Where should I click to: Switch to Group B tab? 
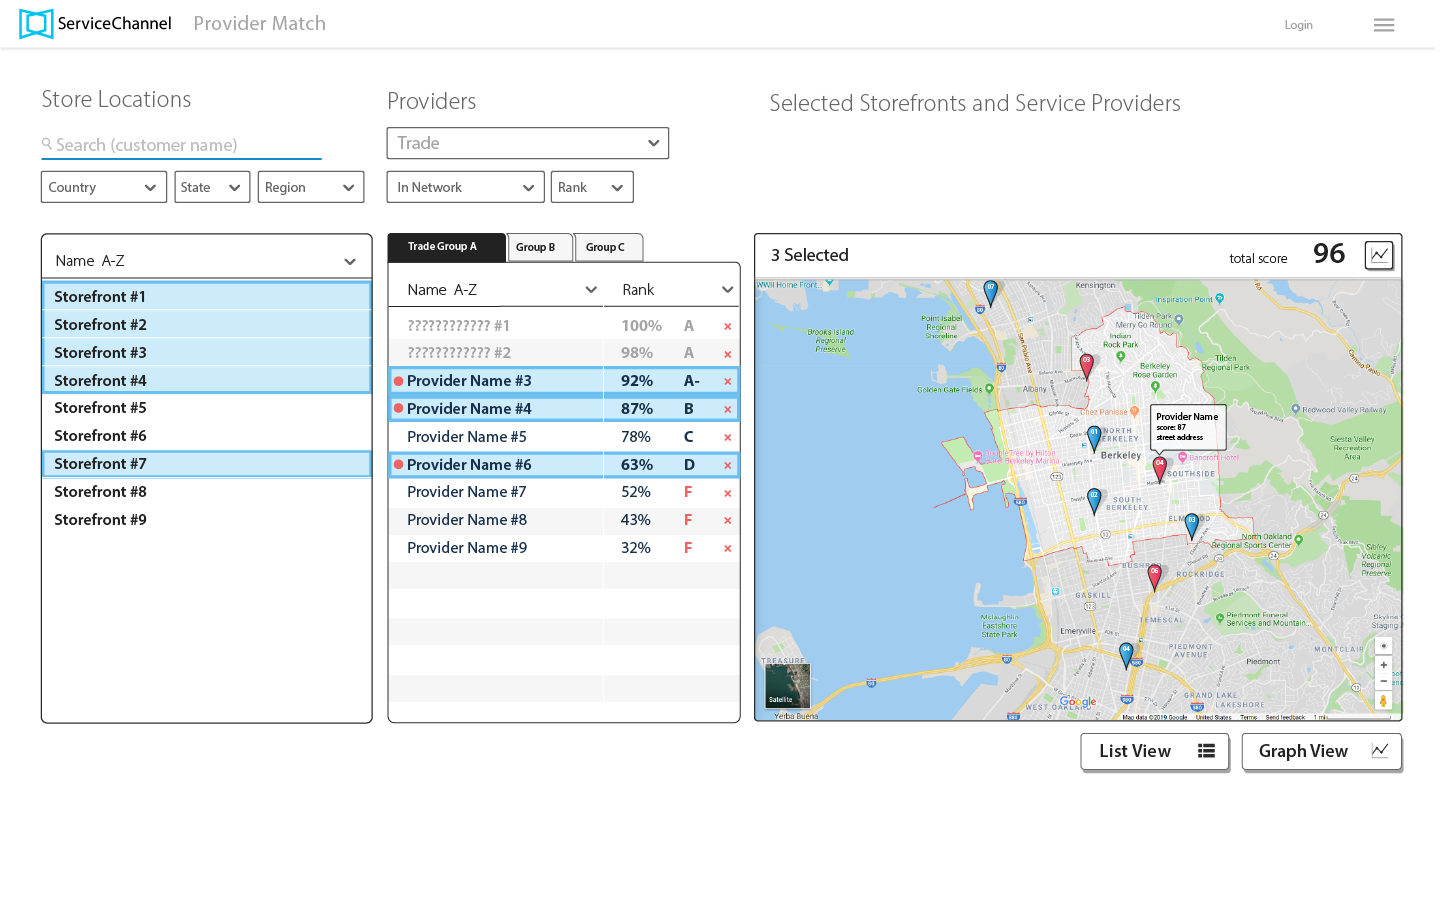[540, 247]
